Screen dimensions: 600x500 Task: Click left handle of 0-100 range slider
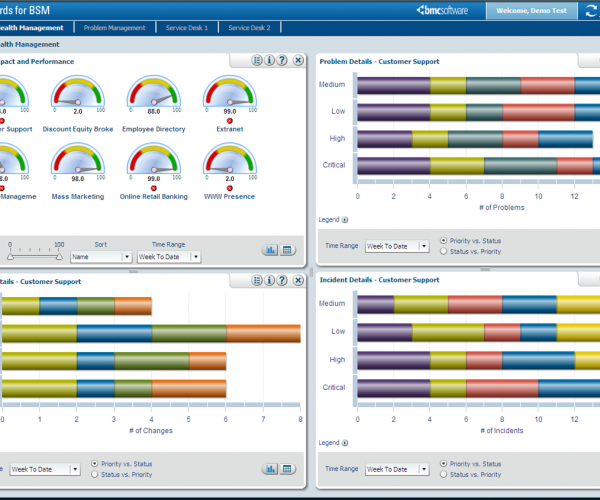click(10, 257)
